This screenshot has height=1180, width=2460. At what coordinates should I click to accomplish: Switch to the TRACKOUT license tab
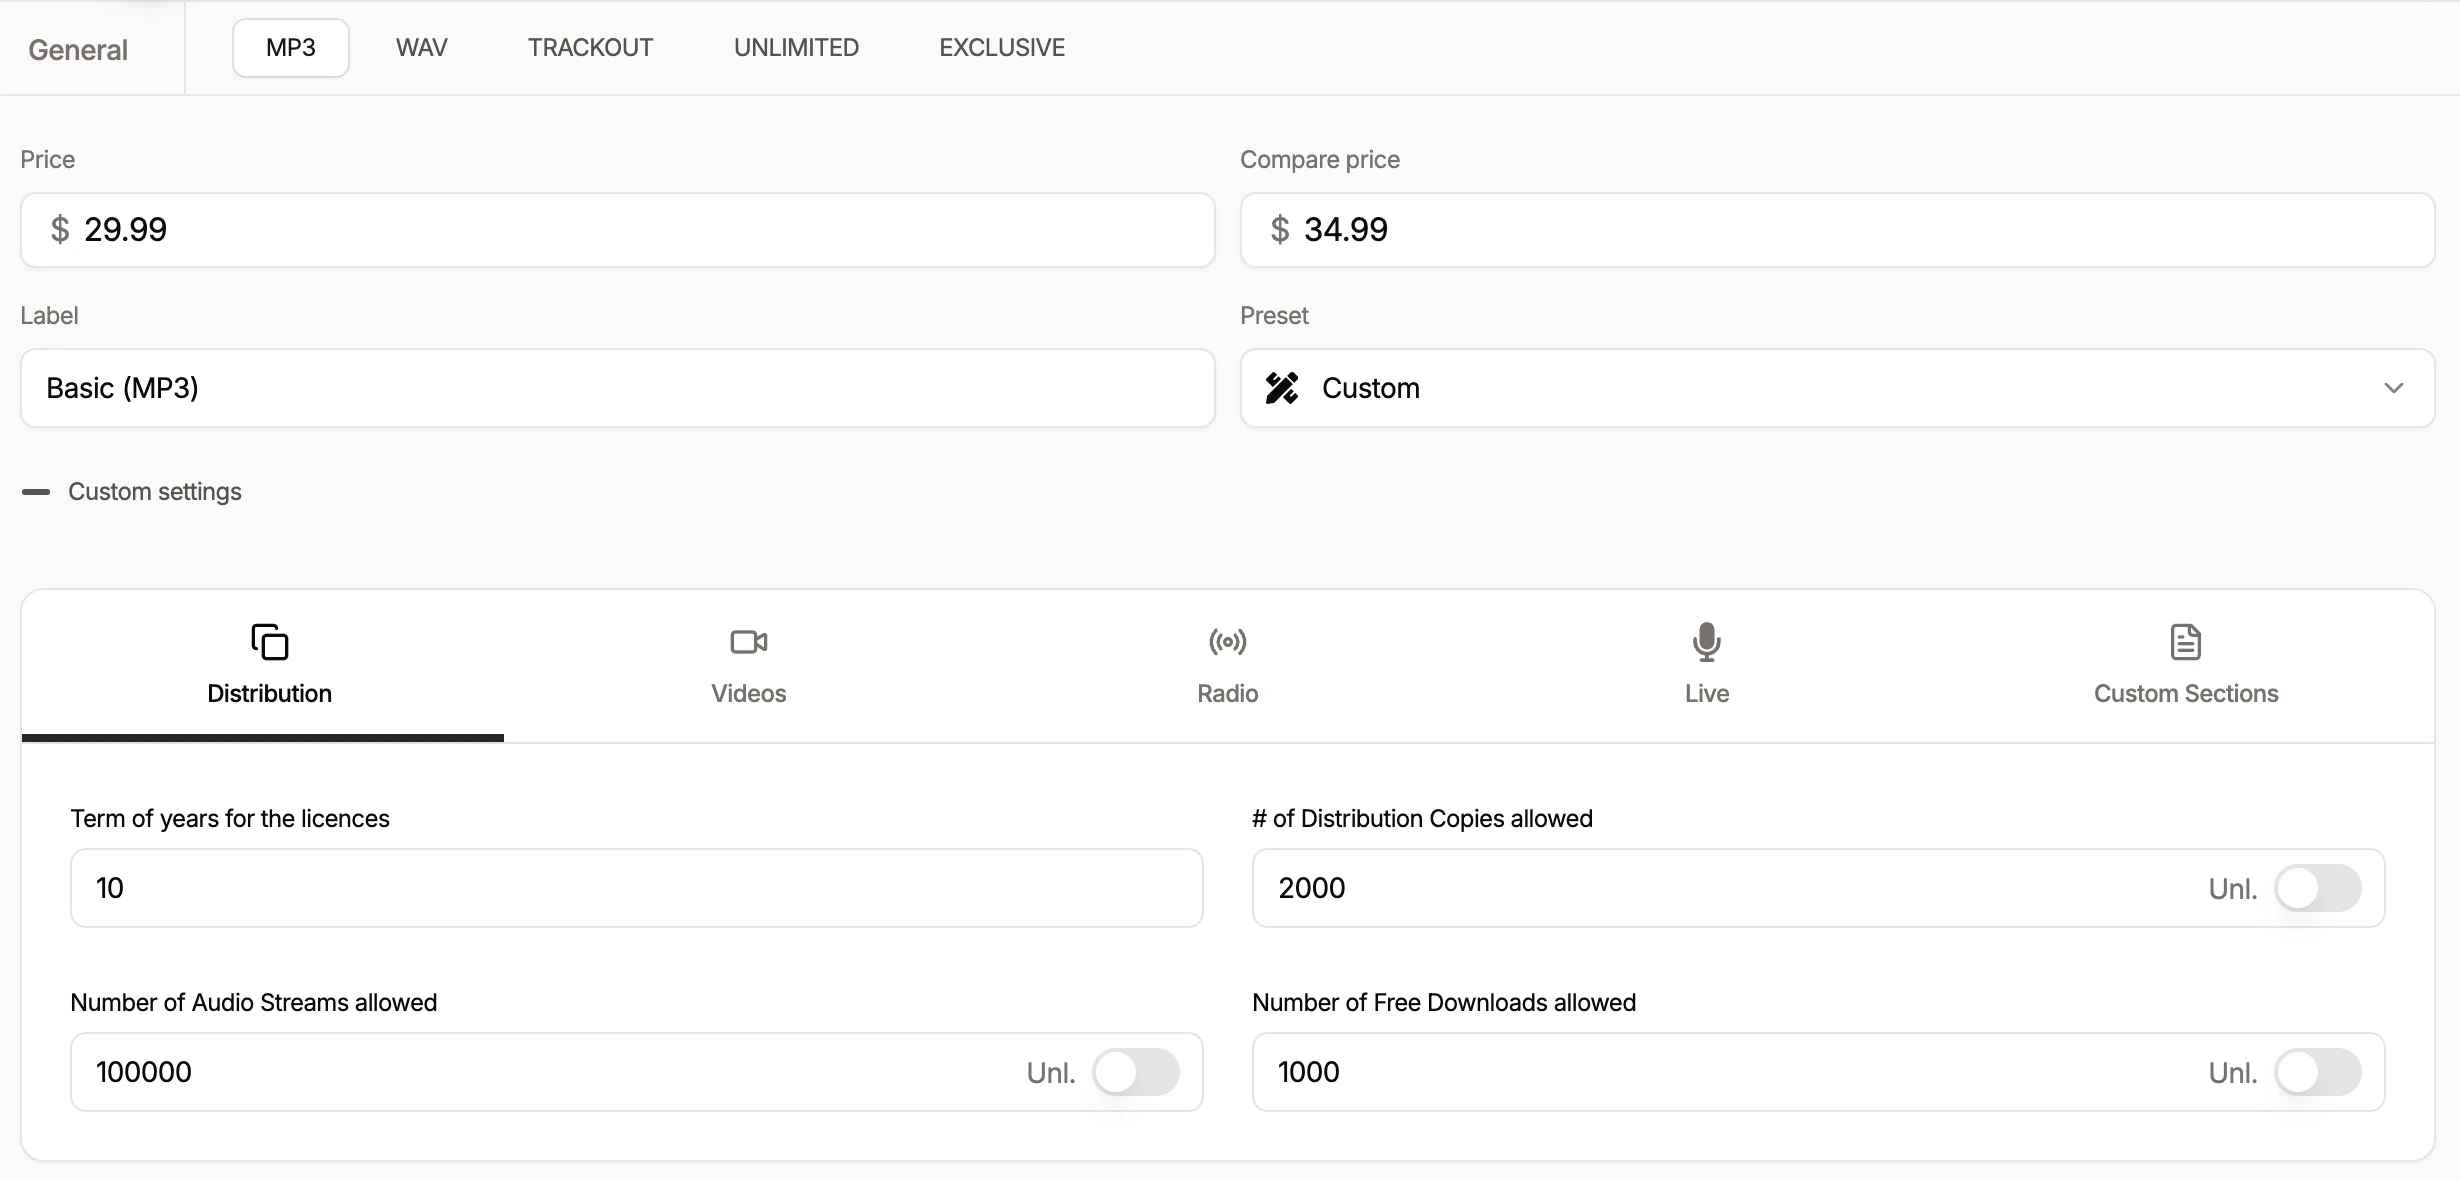[591, 48]
